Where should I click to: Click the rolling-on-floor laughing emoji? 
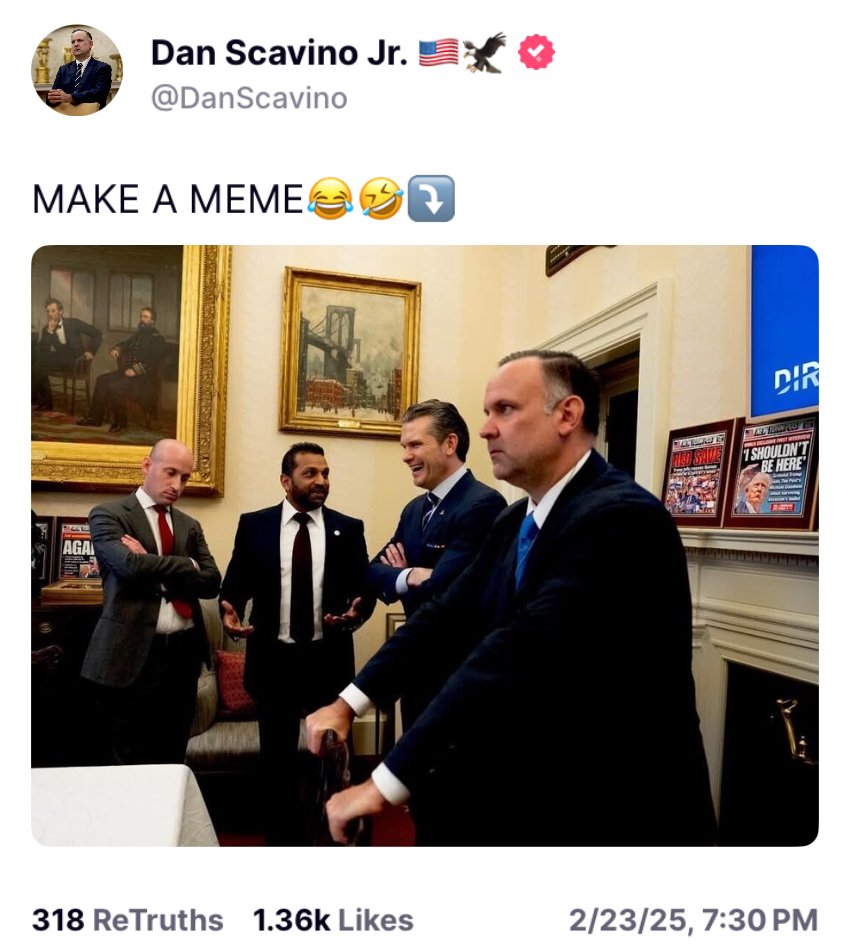point(381,199)
